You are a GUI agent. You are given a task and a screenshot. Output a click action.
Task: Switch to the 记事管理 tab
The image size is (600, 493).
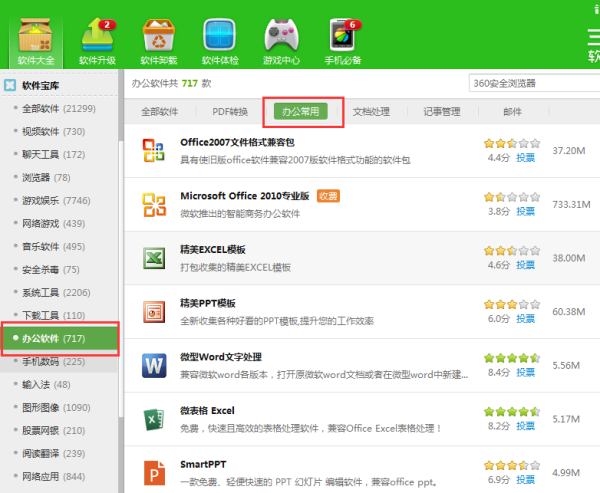442,112
